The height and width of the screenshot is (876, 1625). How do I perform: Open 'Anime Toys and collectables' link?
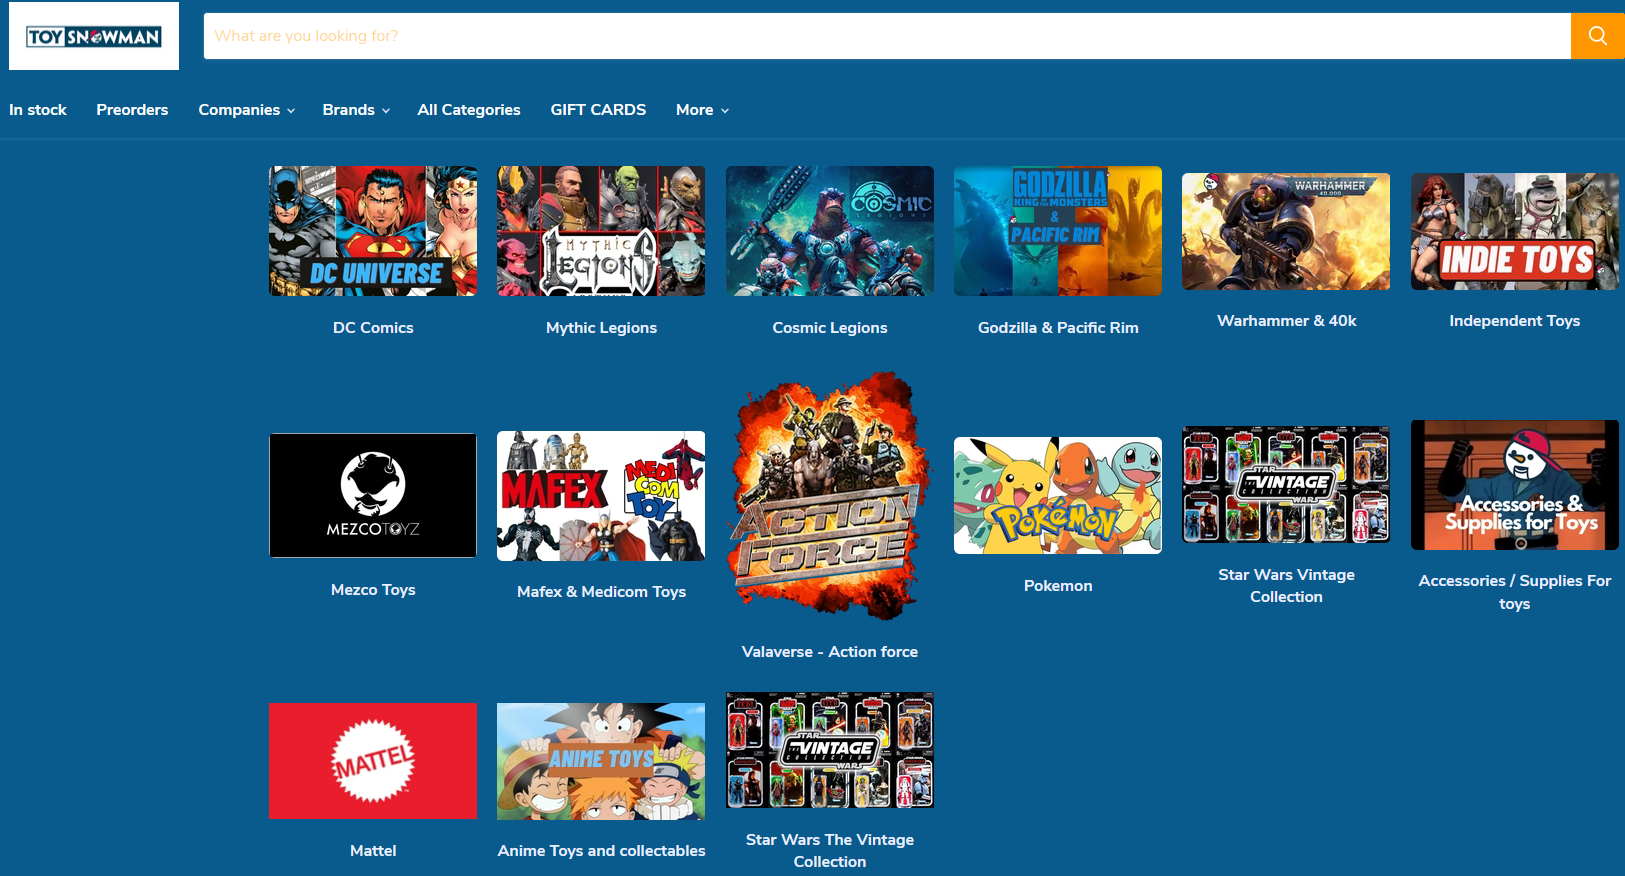click(x=601, y=851)
